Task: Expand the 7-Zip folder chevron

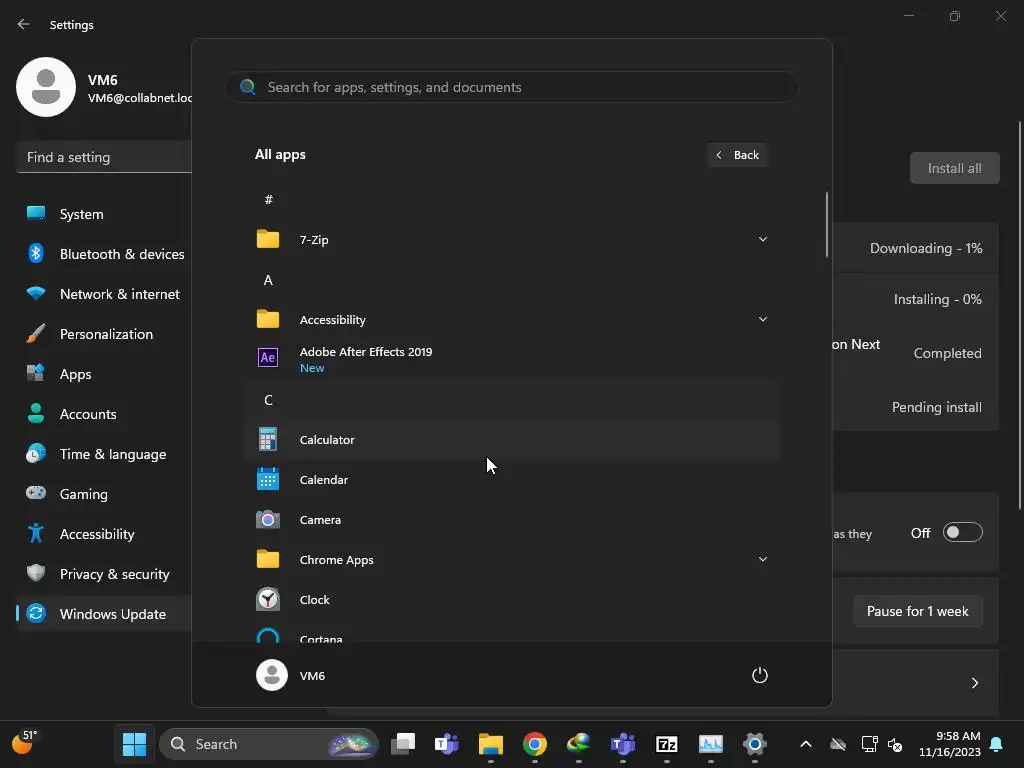Action: 762,239
